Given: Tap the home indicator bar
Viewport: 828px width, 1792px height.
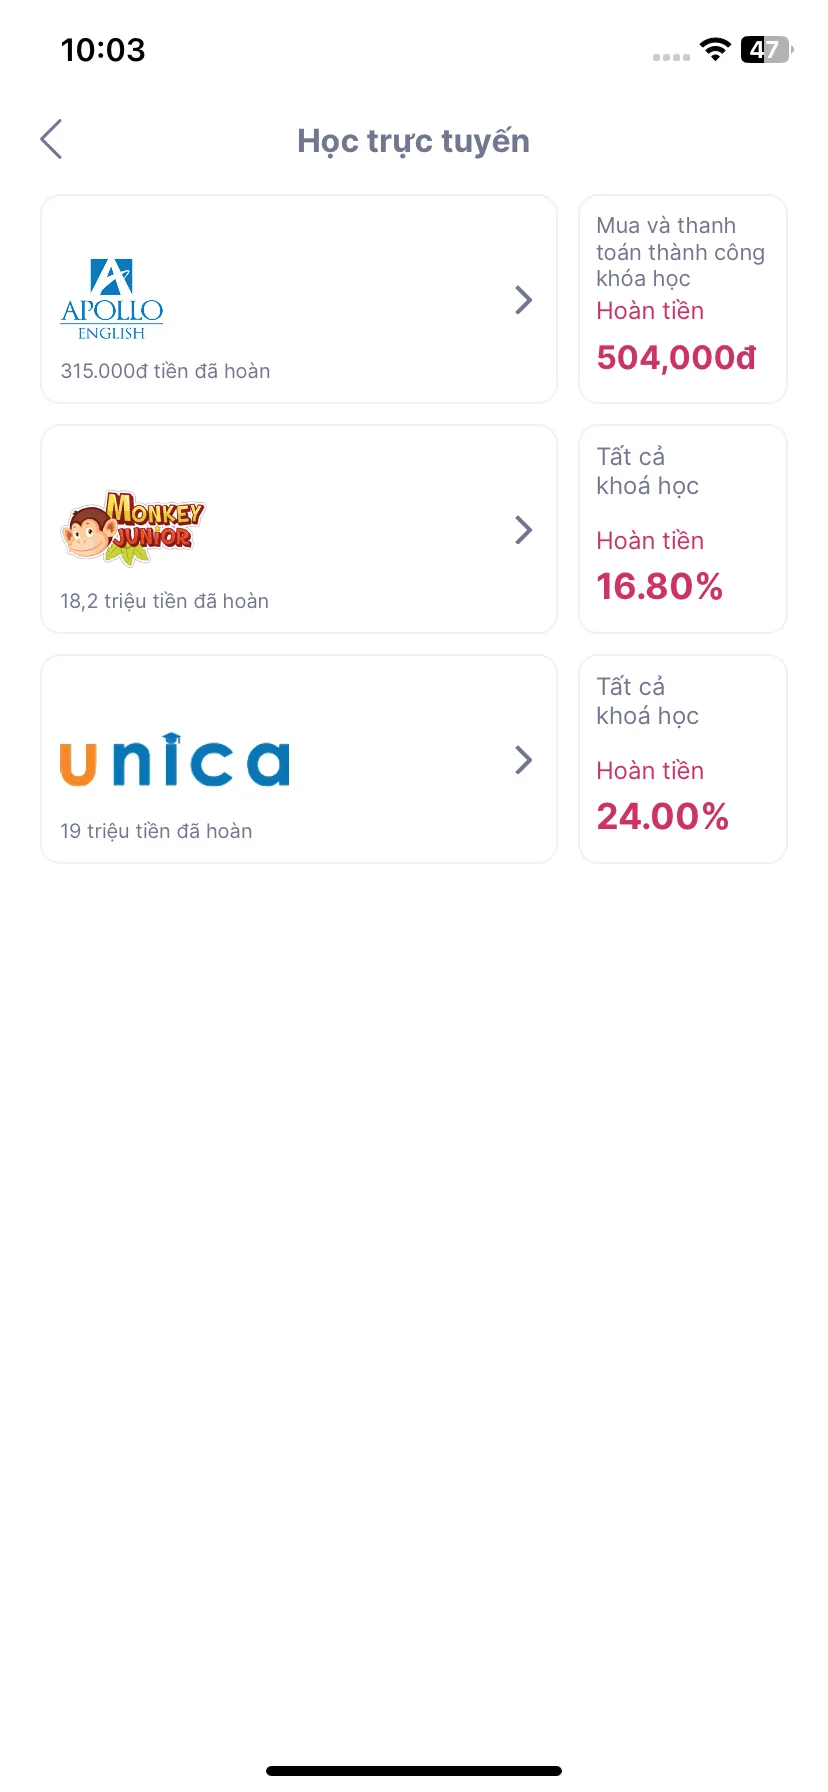Looking at the screenshot, I should coord(414,1771).
